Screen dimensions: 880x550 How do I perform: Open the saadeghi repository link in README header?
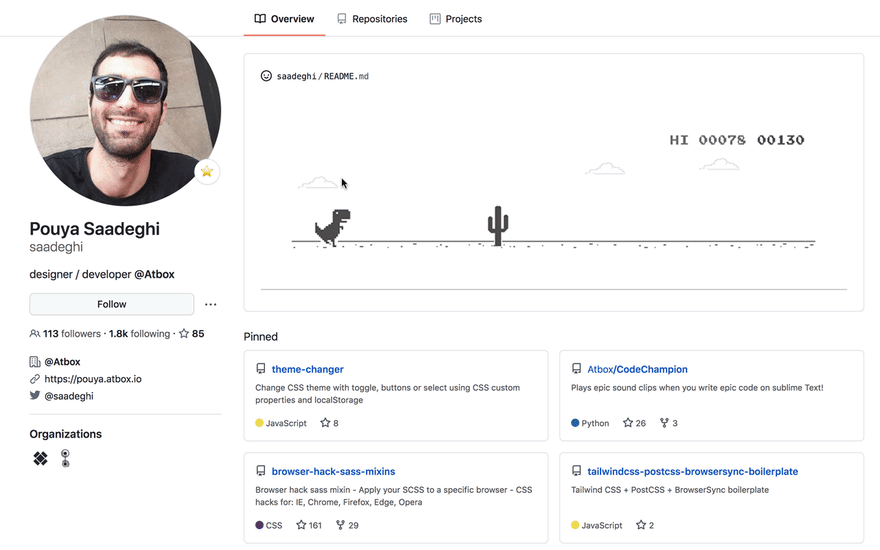point(296,76)
